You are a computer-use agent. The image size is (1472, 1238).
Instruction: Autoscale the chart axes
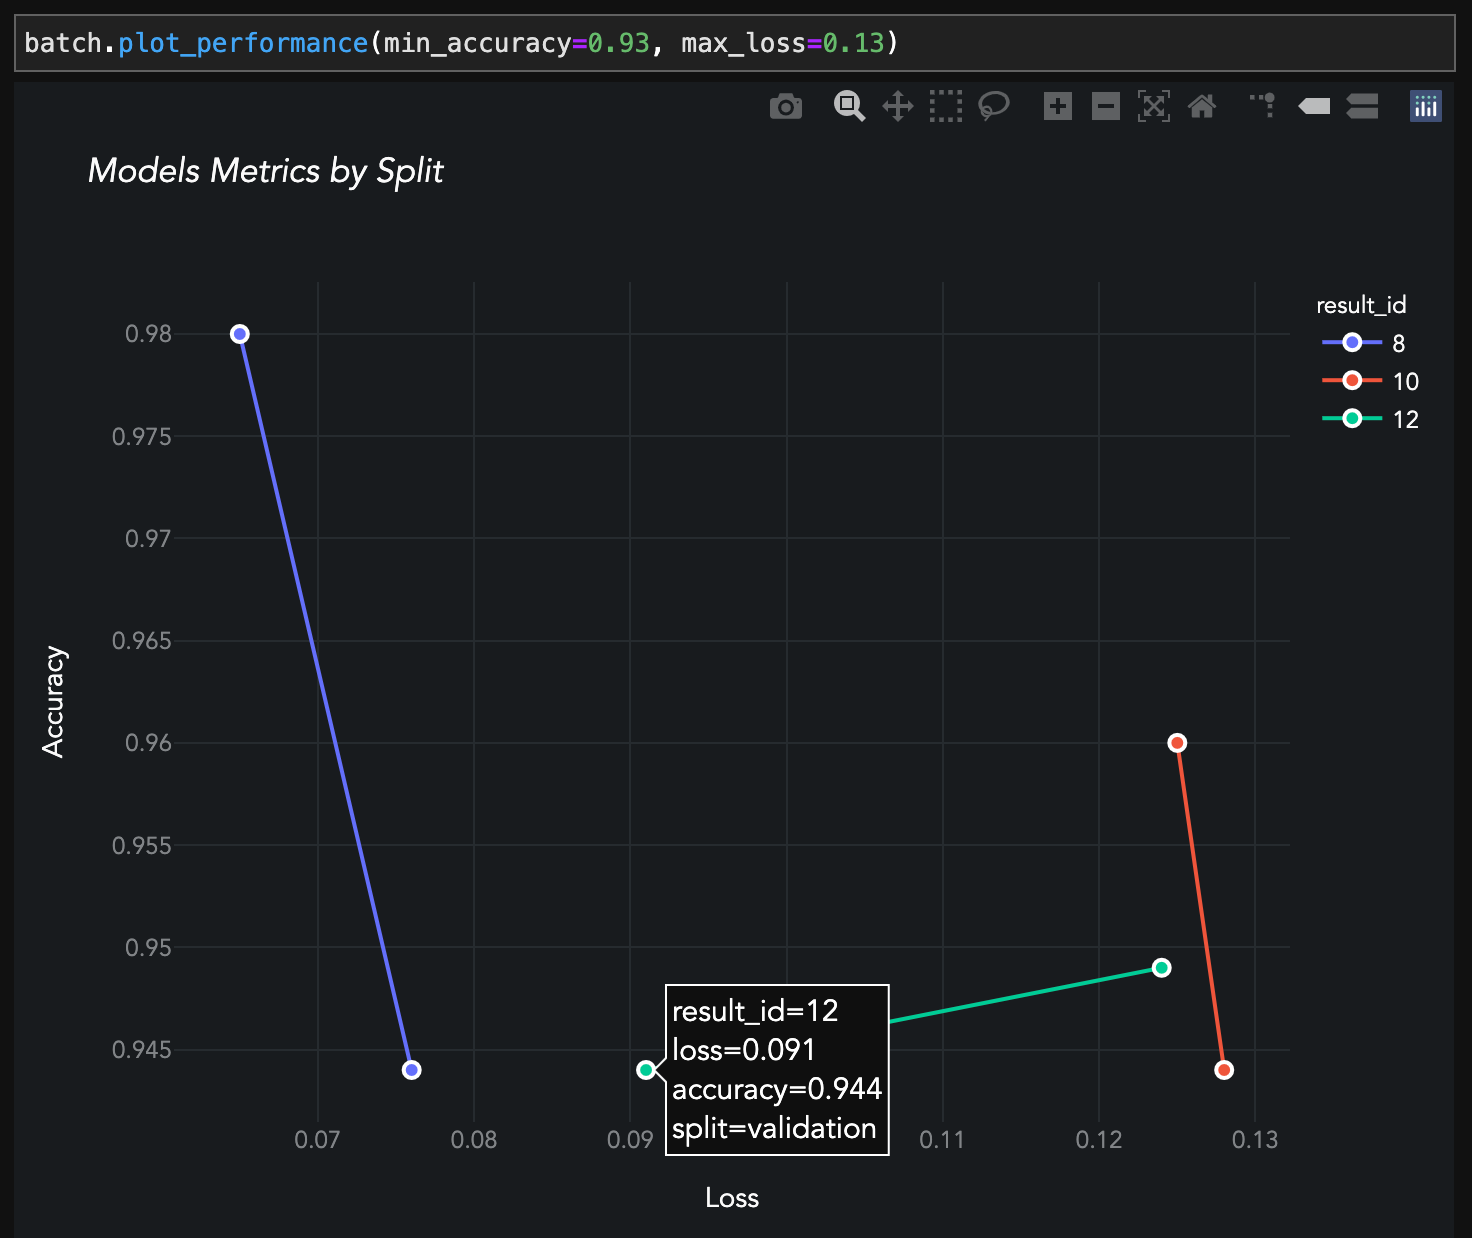click(1153, 106)
